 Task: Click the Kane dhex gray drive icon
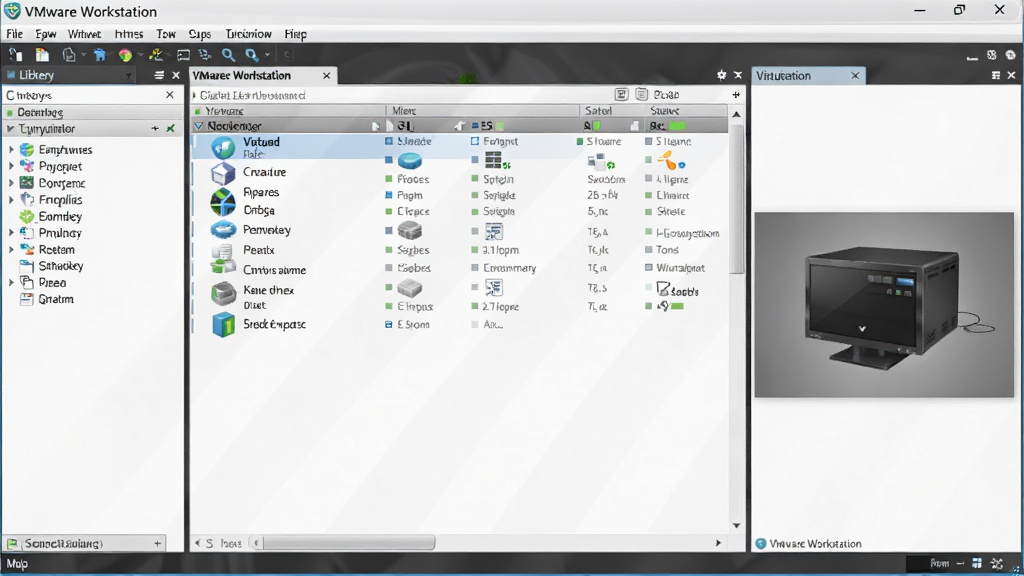click(x=223, y=294)
